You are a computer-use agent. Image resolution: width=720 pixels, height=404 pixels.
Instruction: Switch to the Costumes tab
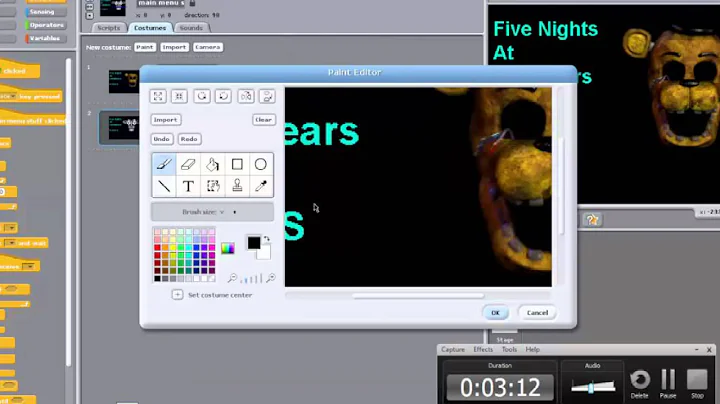click(150, 28)
